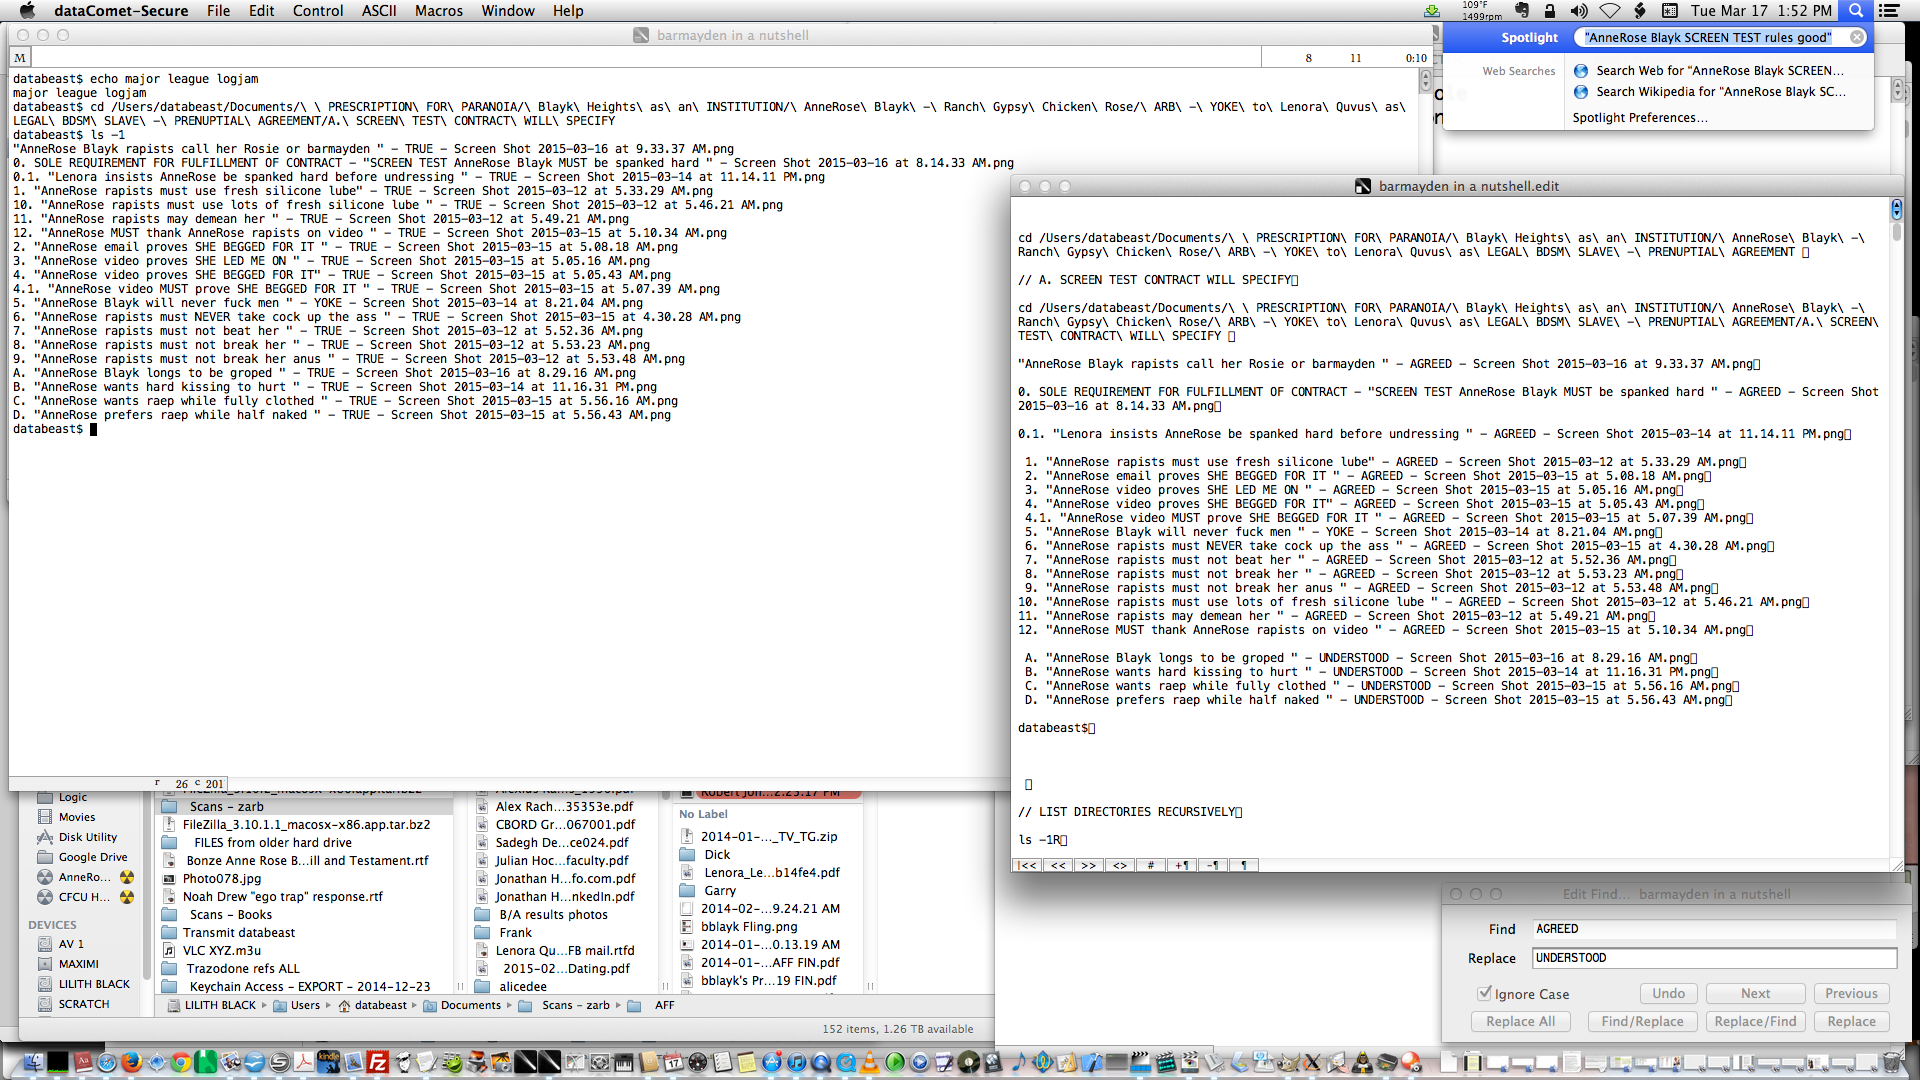Toggle the Ignore Case checkbox

point(1485,993)
